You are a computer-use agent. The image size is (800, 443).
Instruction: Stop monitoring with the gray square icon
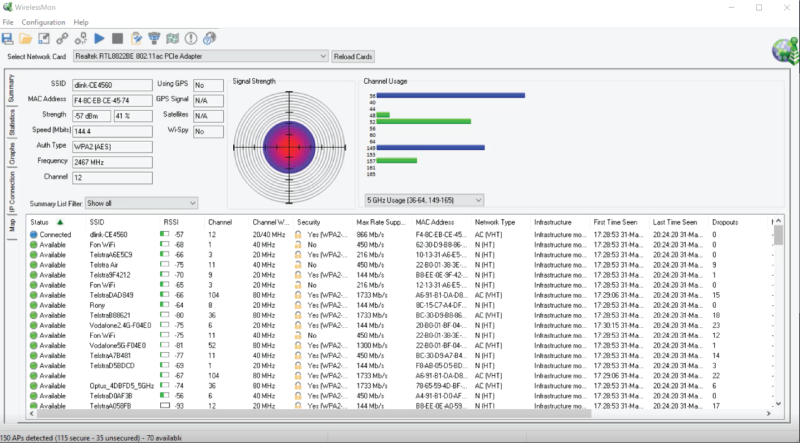coord(117,38)
